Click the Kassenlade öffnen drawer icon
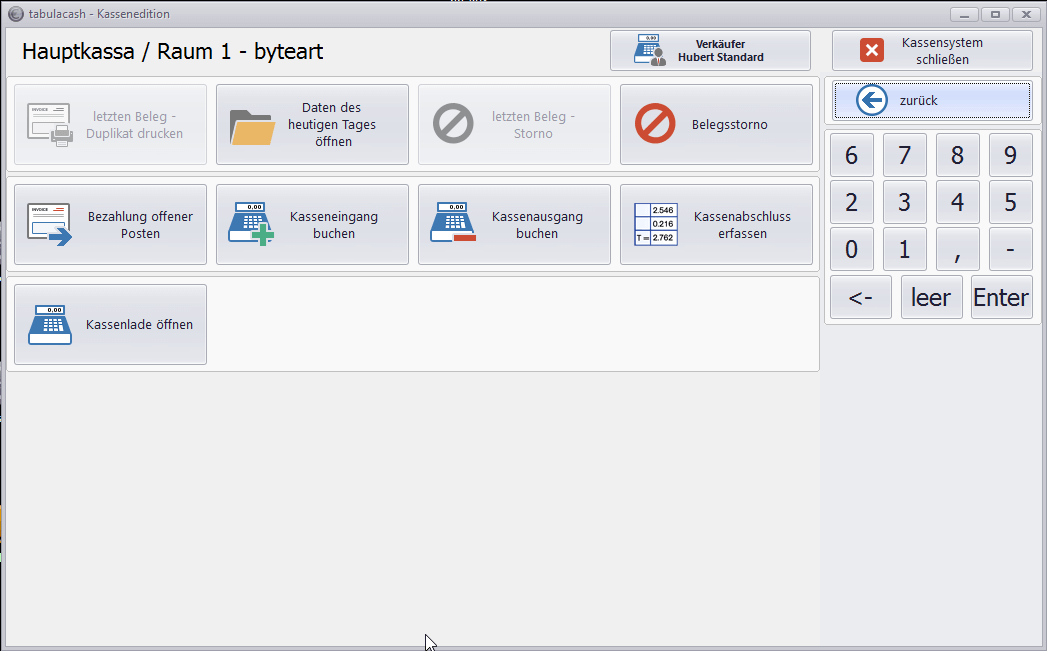 click(50, 325)
